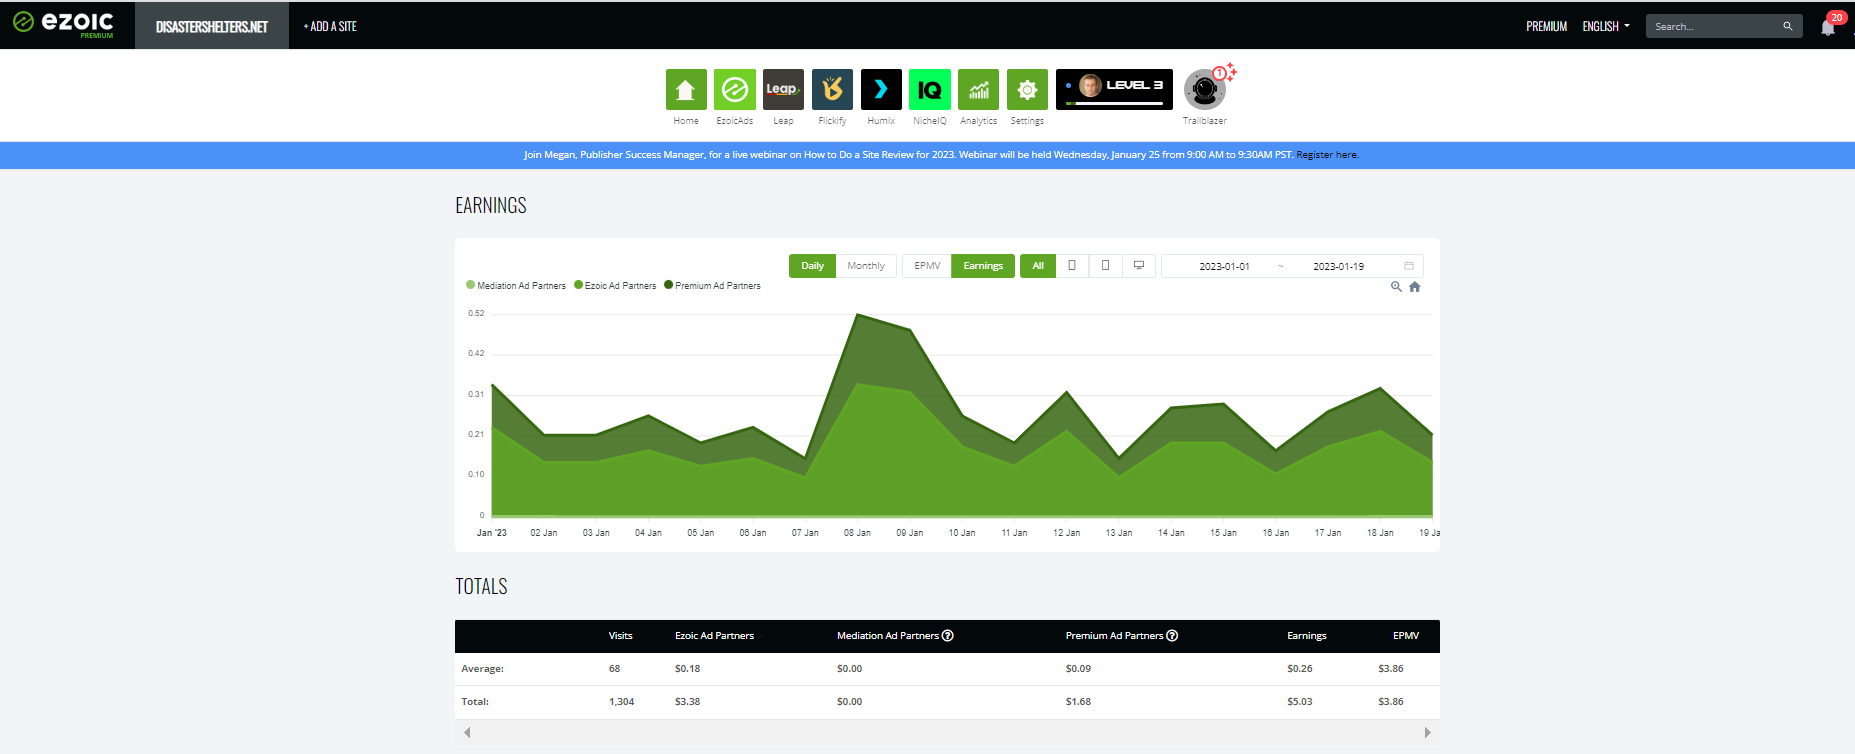This screenshot has height=754, width=1855.
Task: Edit the end date 2023-01-19
Action: click(1338, 267)
